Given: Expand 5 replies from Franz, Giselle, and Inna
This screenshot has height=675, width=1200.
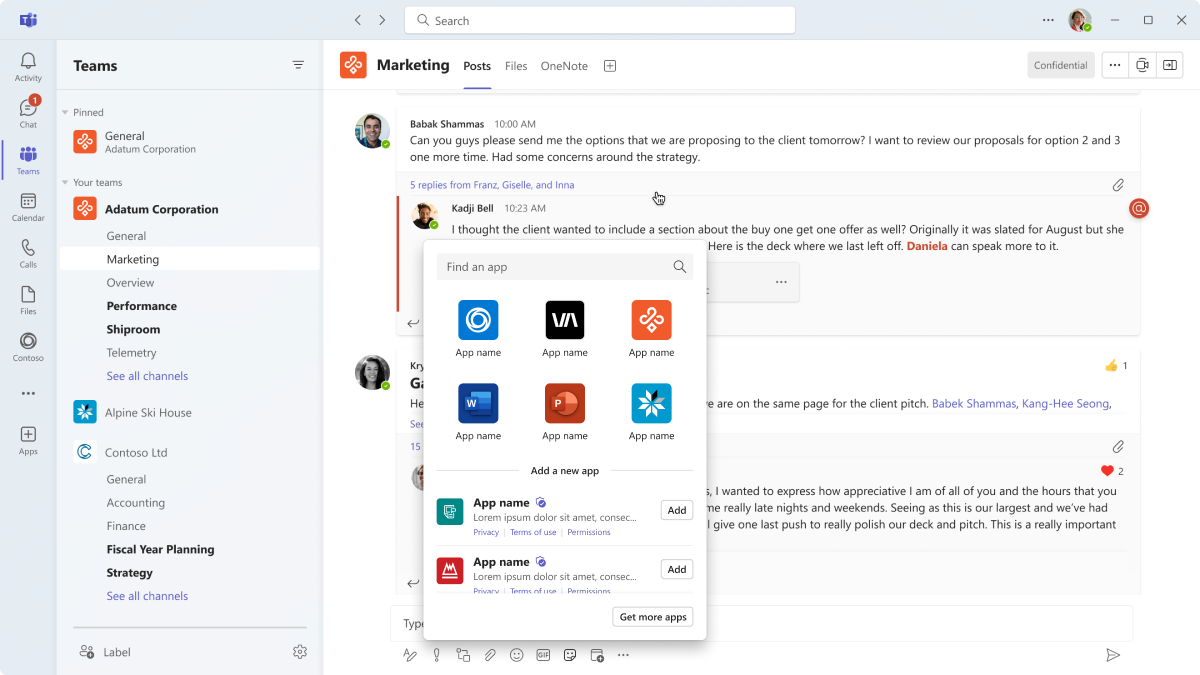Looking at the screenshot, I should (x=492, y=185).
